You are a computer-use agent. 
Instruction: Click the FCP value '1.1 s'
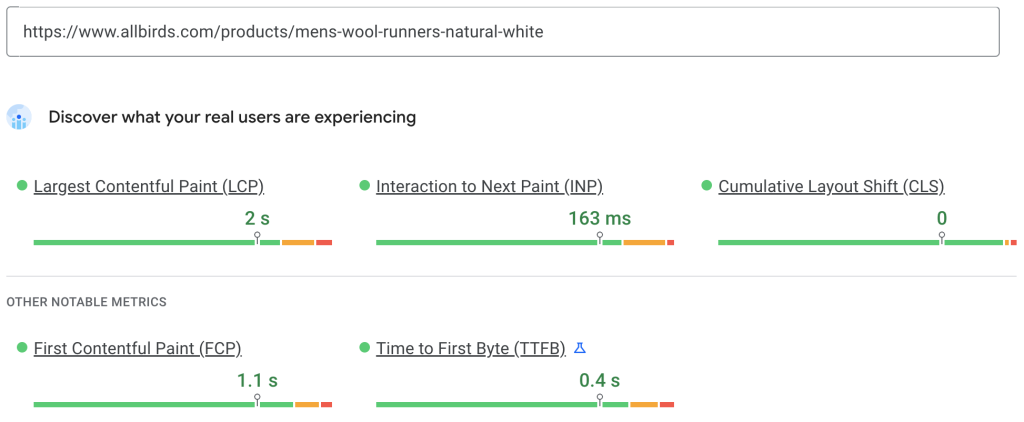257,381
